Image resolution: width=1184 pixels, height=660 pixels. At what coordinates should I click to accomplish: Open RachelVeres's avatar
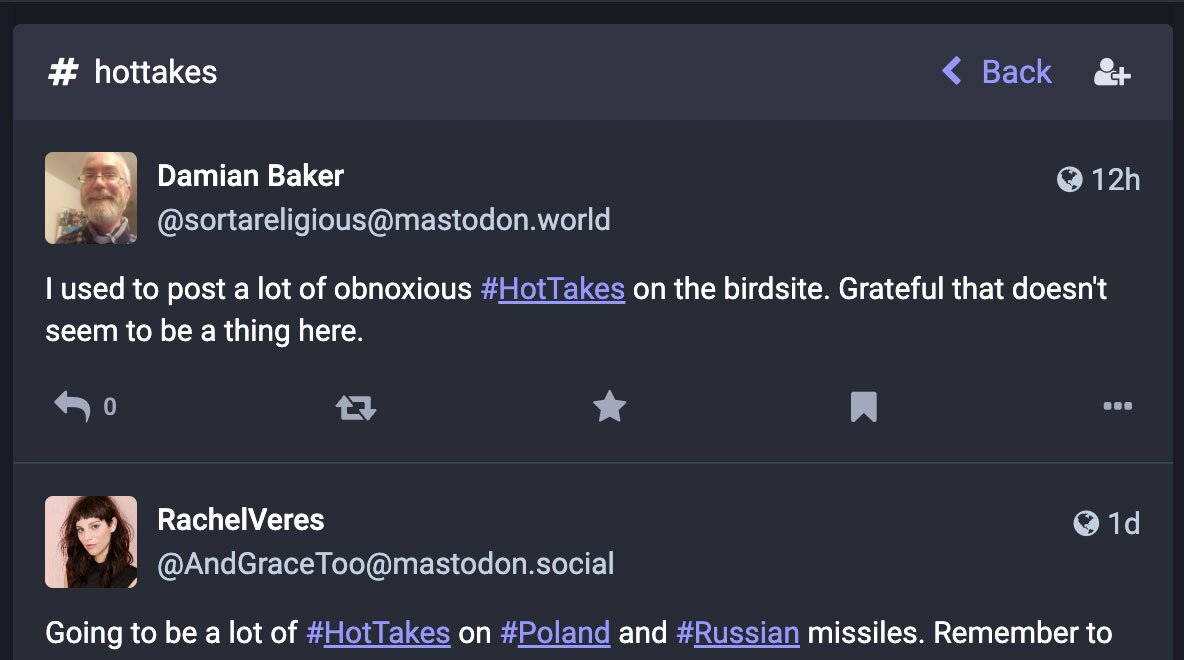91,542
